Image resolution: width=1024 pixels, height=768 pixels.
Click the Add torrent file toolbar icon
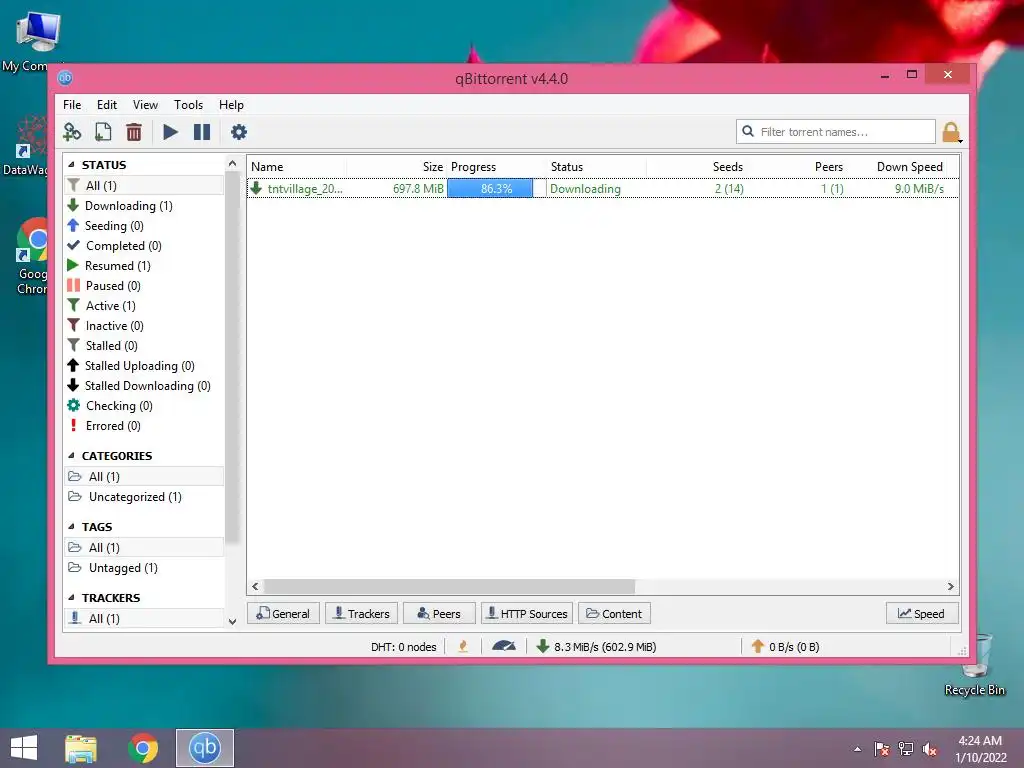click(103, 132)
